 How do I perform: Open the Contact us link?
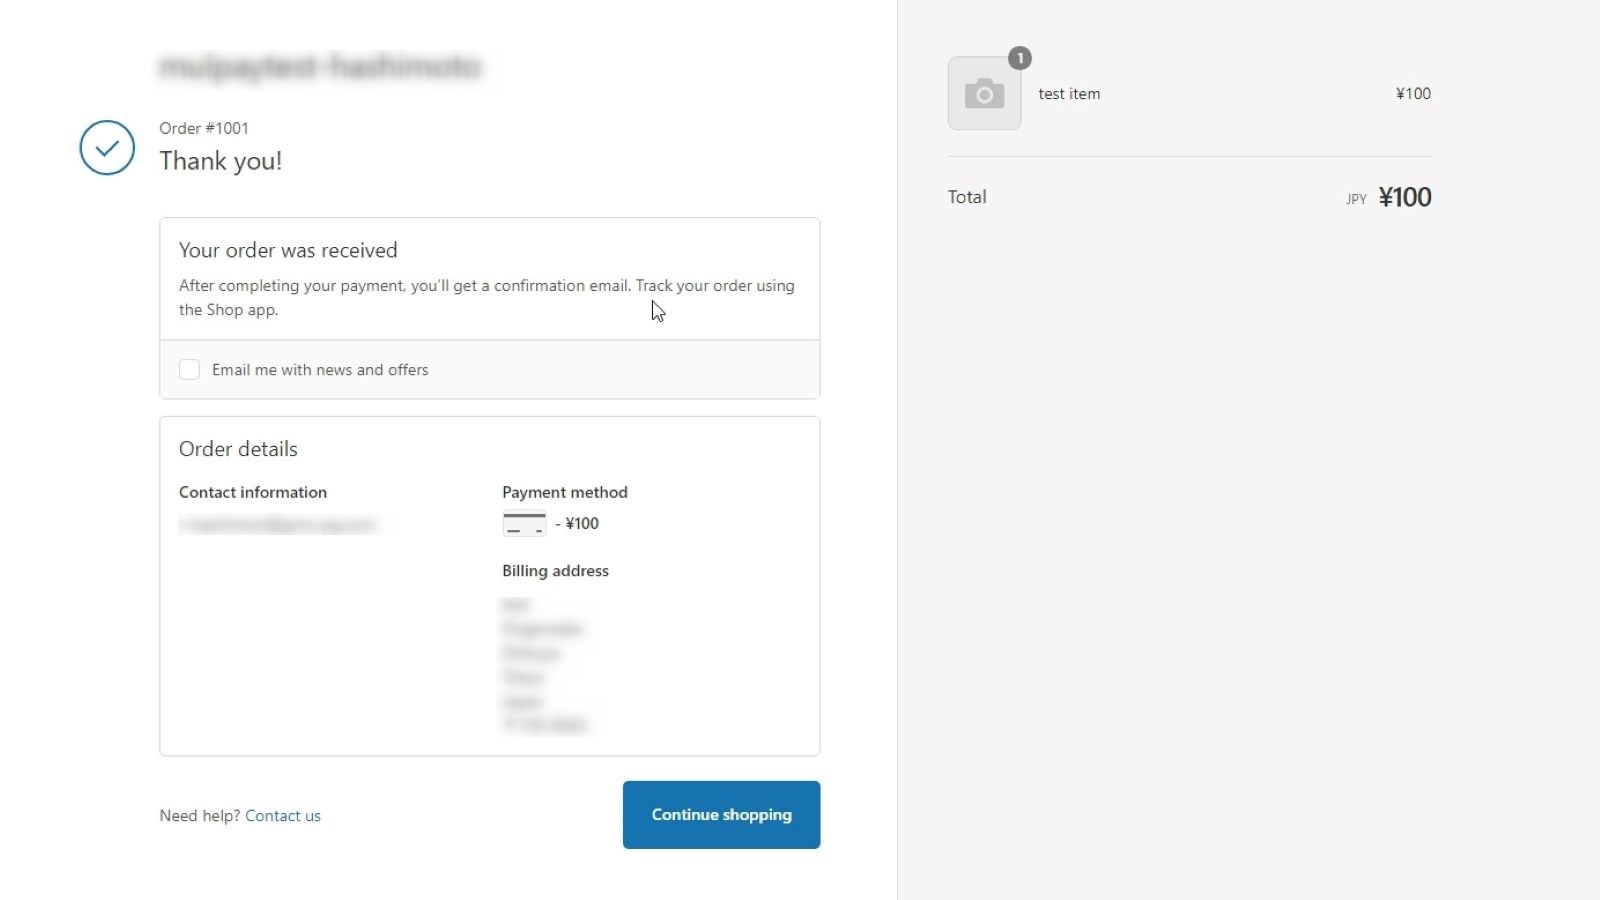[283, 816]
